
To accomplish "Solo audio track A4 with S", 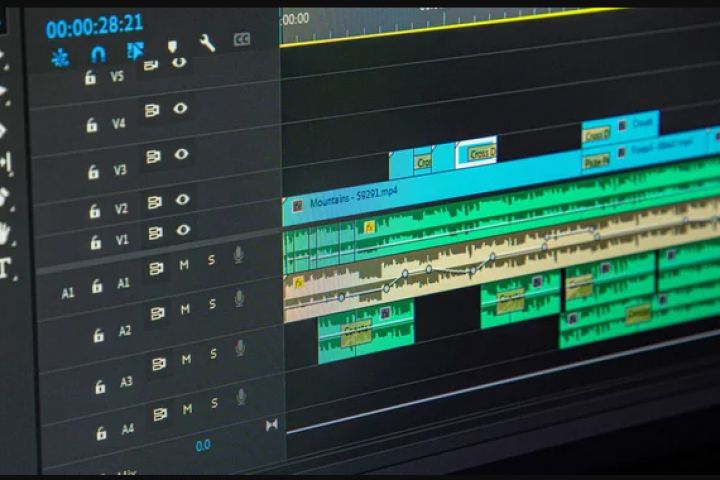I will [x=214, y=403].
